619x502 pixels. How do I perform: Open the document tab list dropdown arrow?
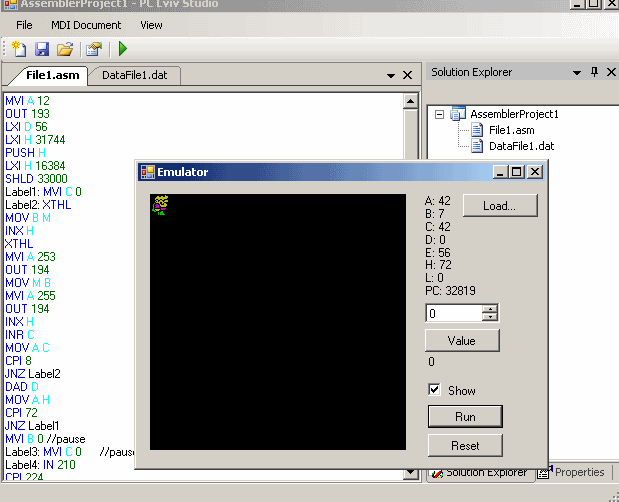[390, 75]
